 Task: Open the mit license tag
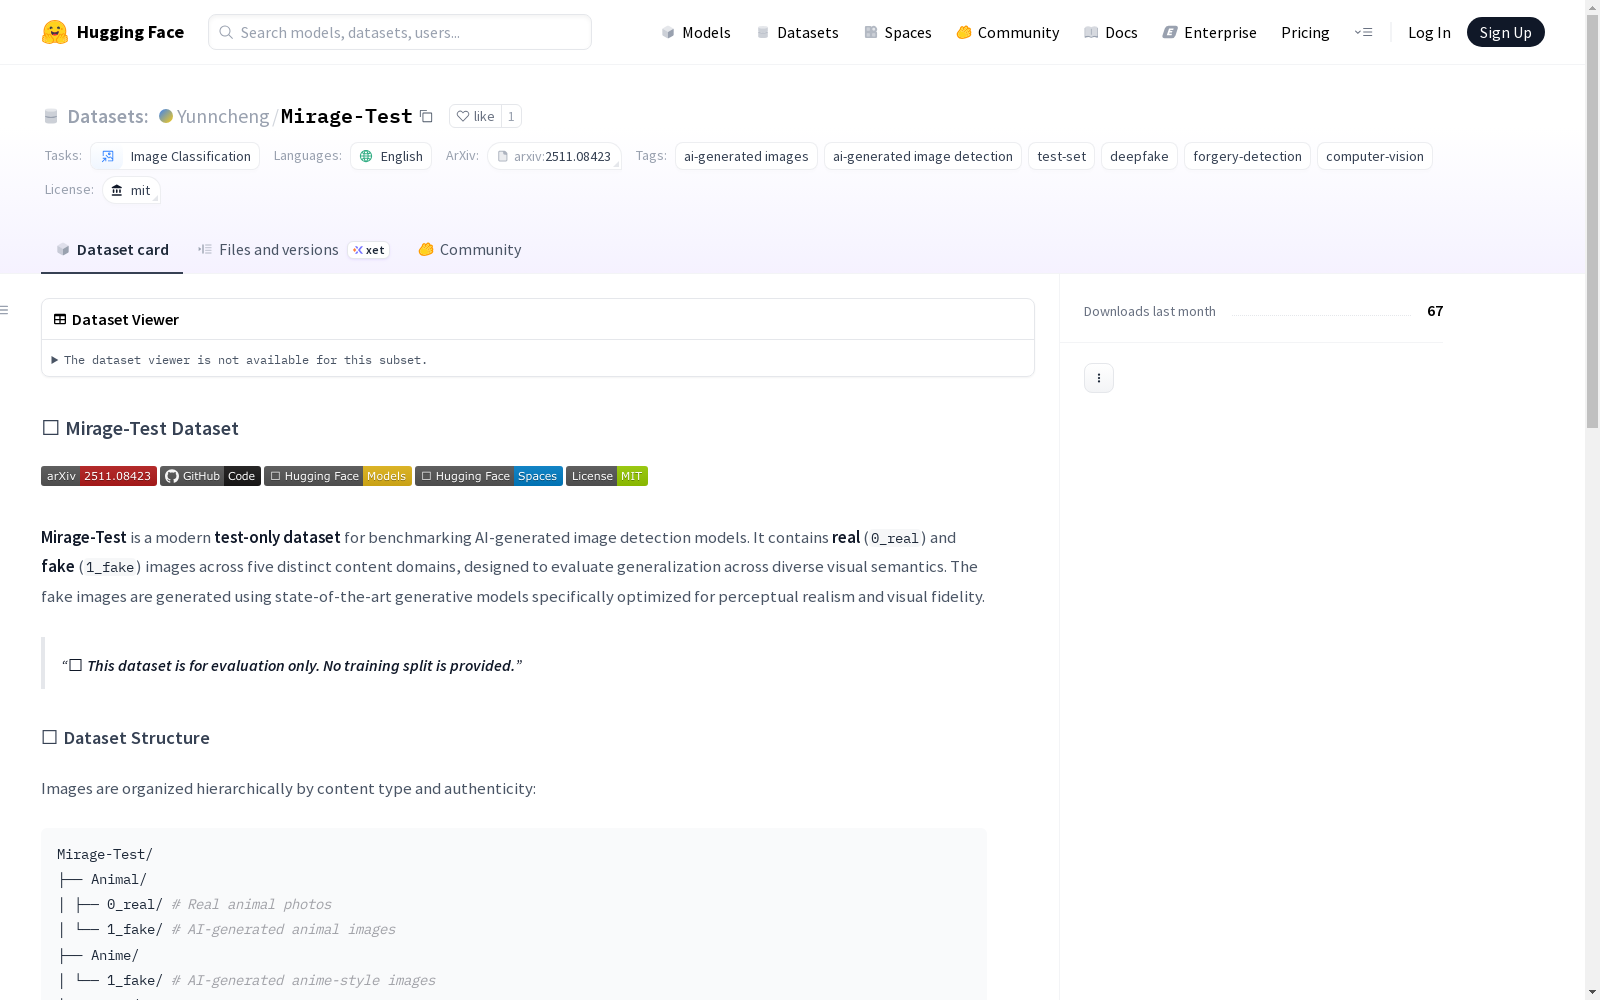[131, 190]
